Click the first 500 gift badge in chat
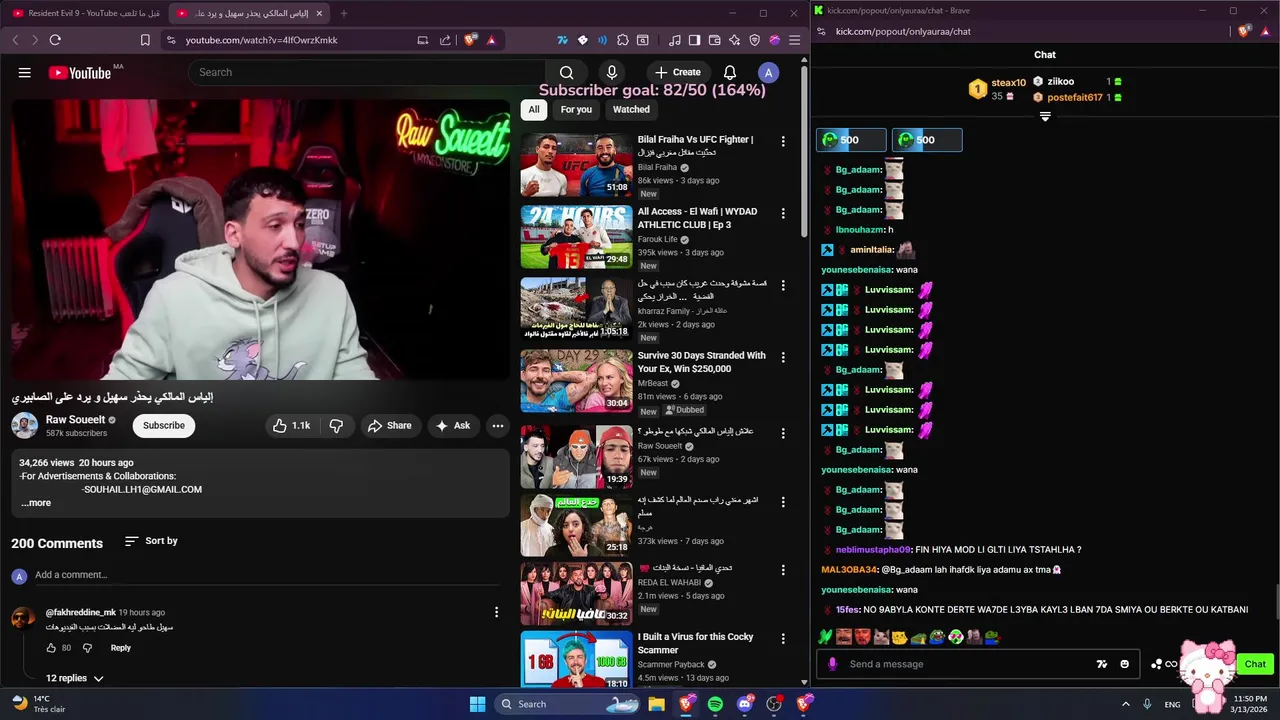This screenshot has width=1280, height=720. coord(851,140)
